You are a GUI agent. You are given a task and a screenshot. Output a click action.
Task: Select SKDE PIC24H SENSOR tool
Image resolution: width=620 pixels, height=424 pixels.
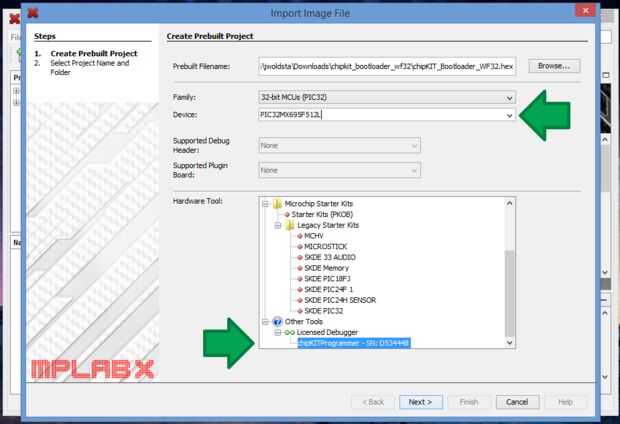pos(340,300)
